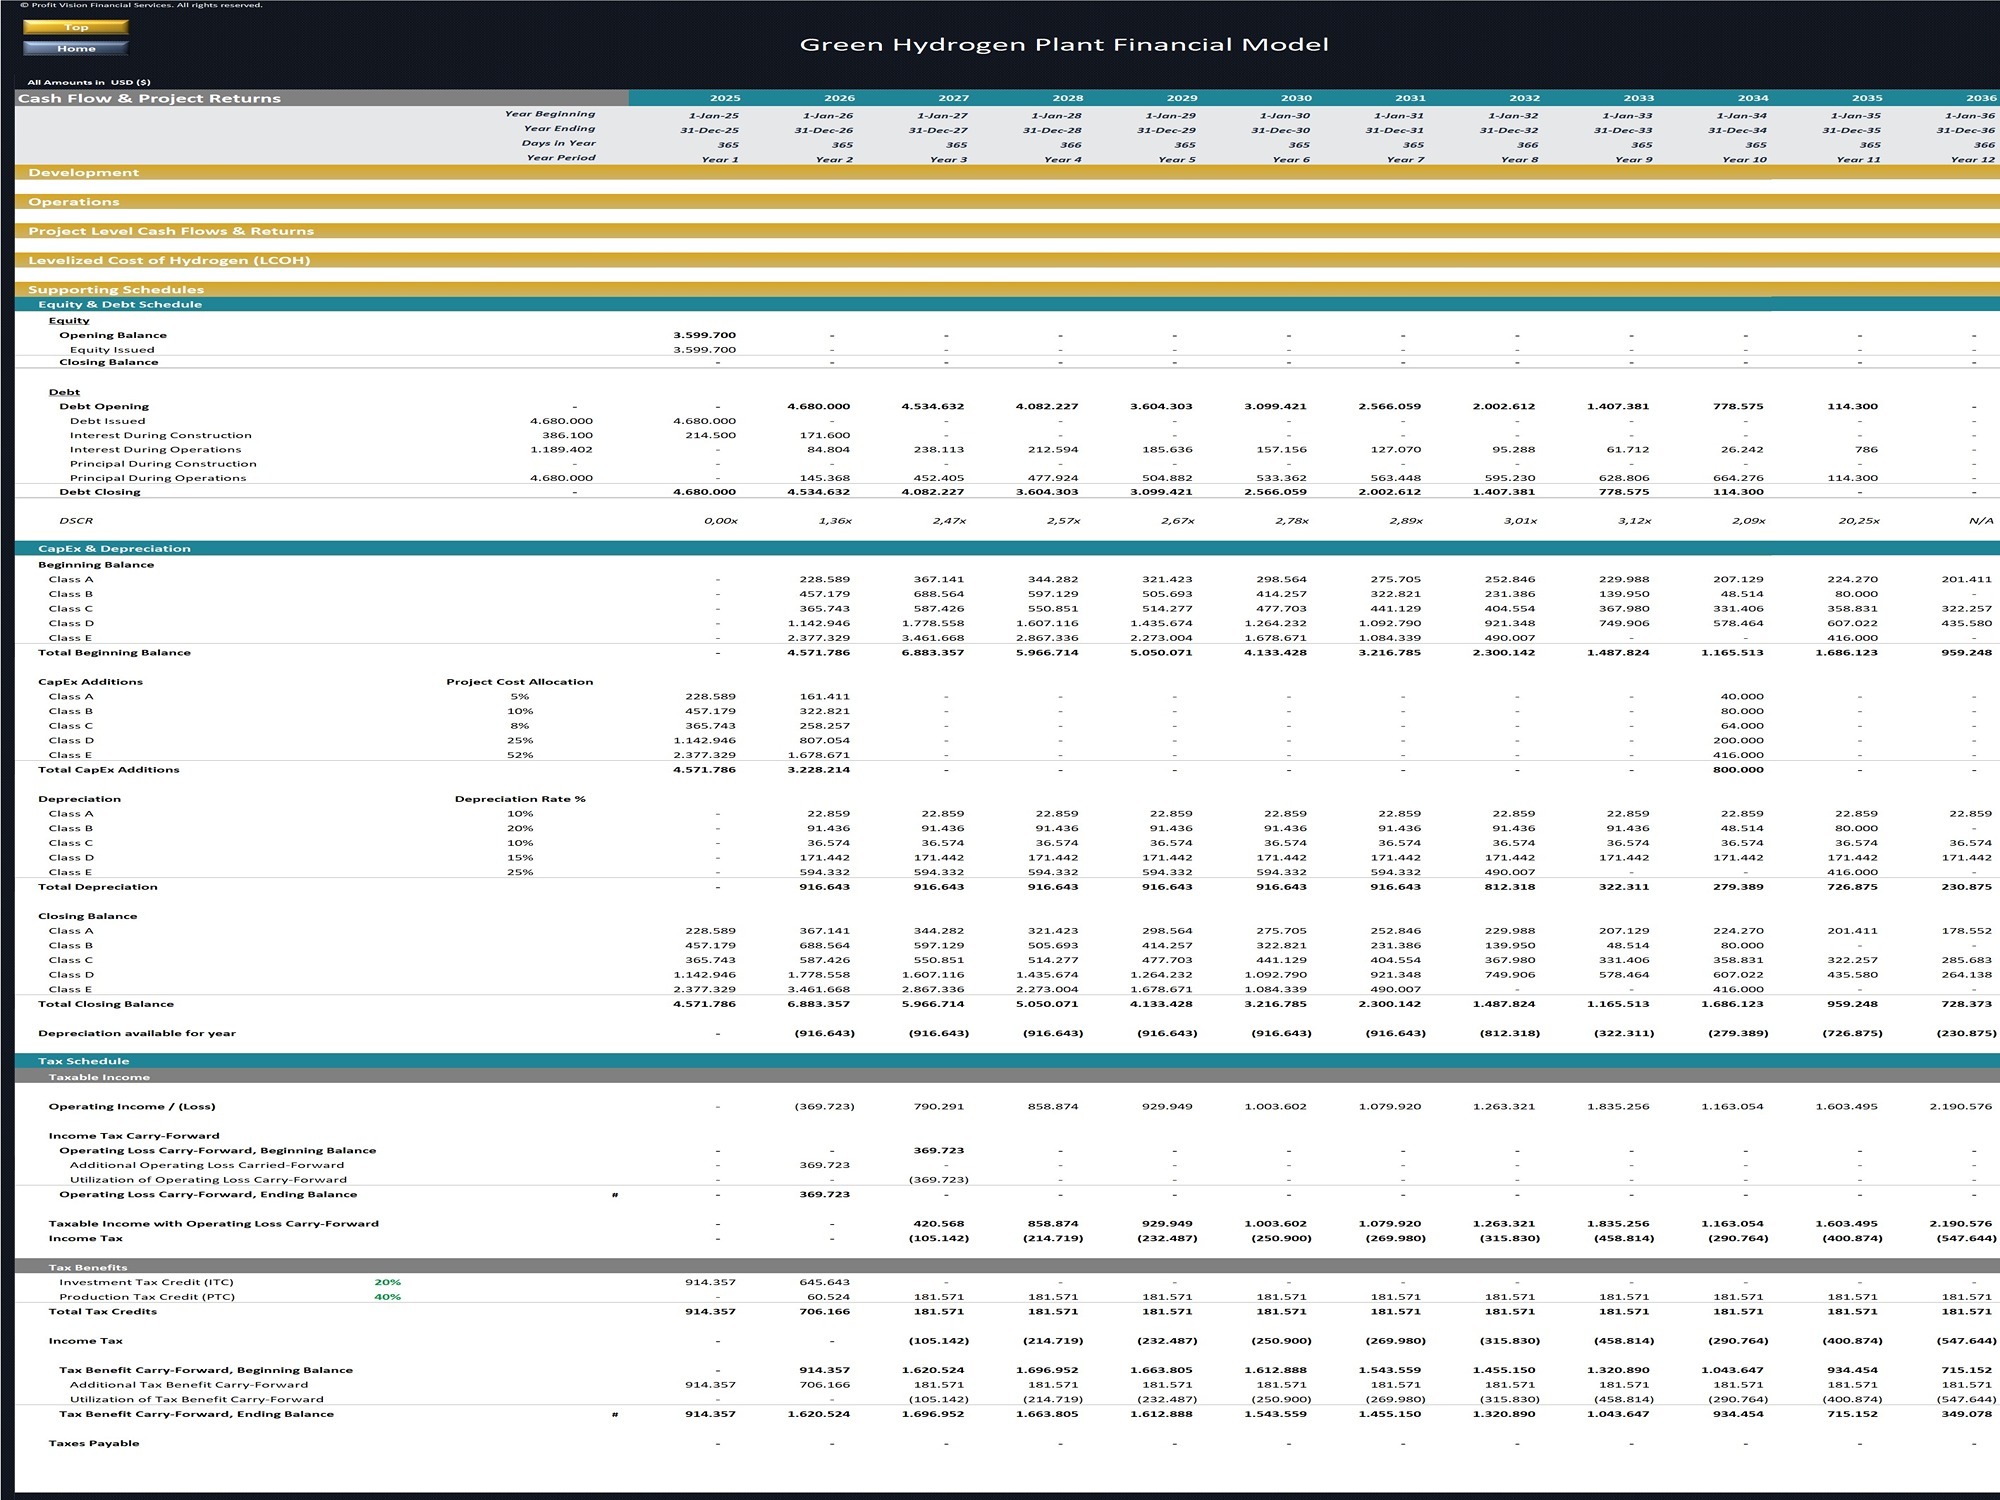Expand Levelized Cost of Hydrogen (LCOH) section
This screenshot has height=1500, width=2000.
tap(1007, 260)
